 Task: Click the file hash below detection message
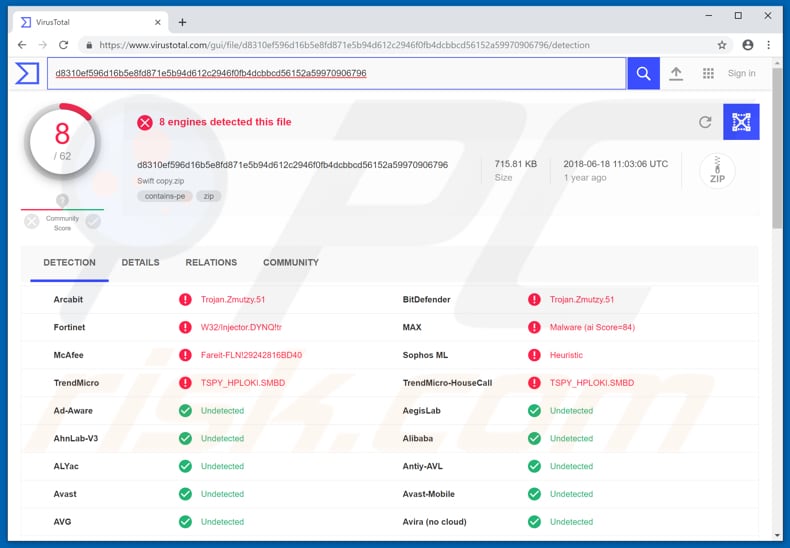coord(292,165)
